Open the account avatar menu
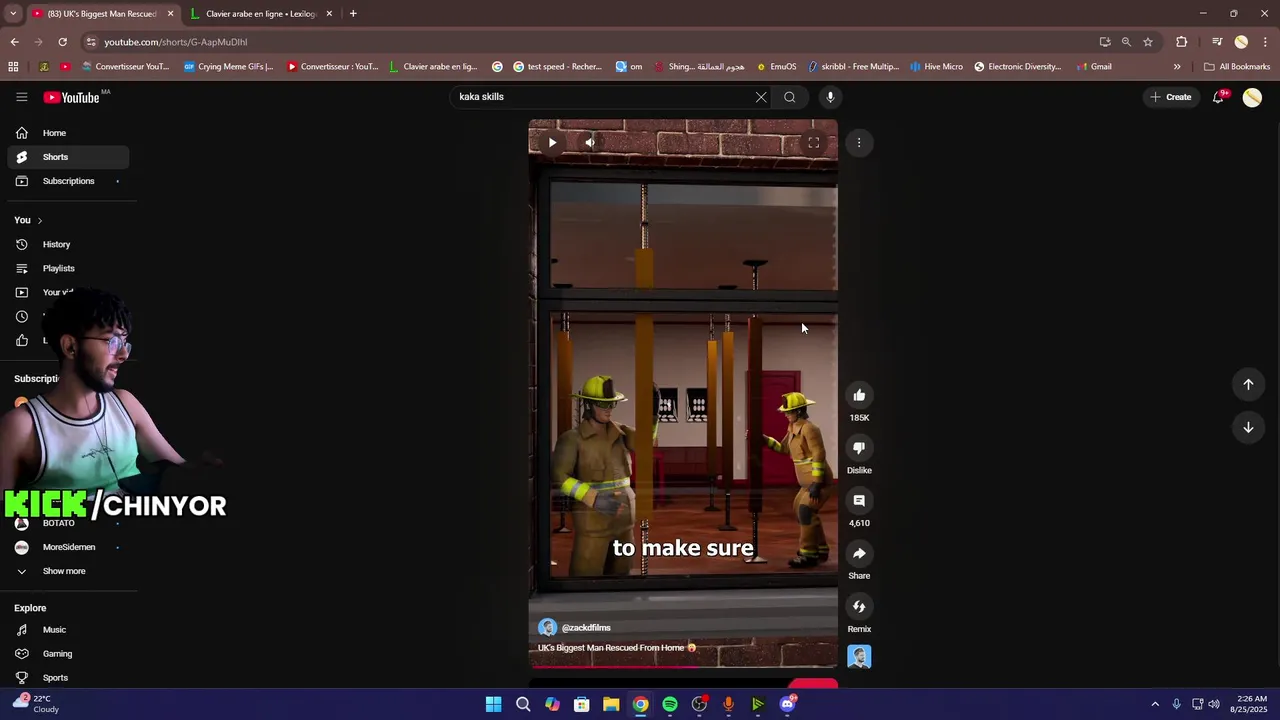Image resolution: width=1280 pixels, height=720 pixels. (1252, 97)
